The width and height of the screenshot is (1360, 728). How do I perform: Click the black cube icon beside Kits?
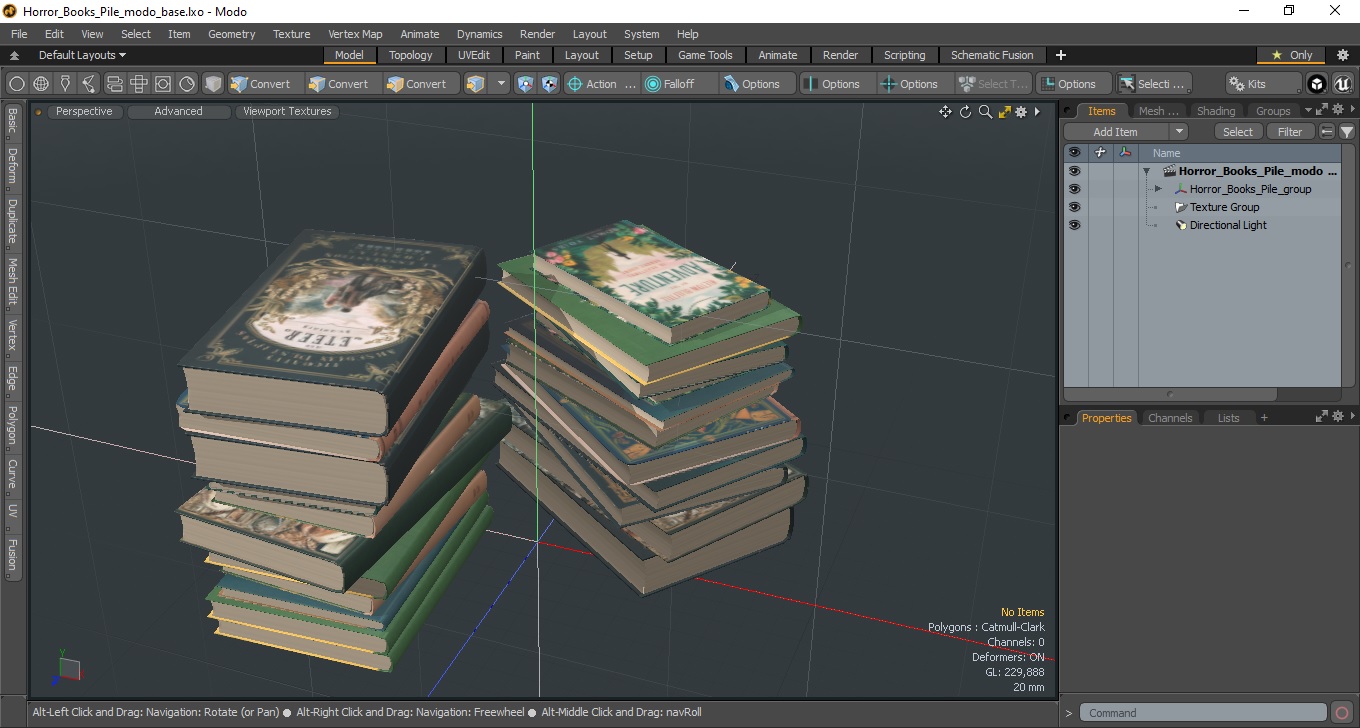pos(1317,84)
